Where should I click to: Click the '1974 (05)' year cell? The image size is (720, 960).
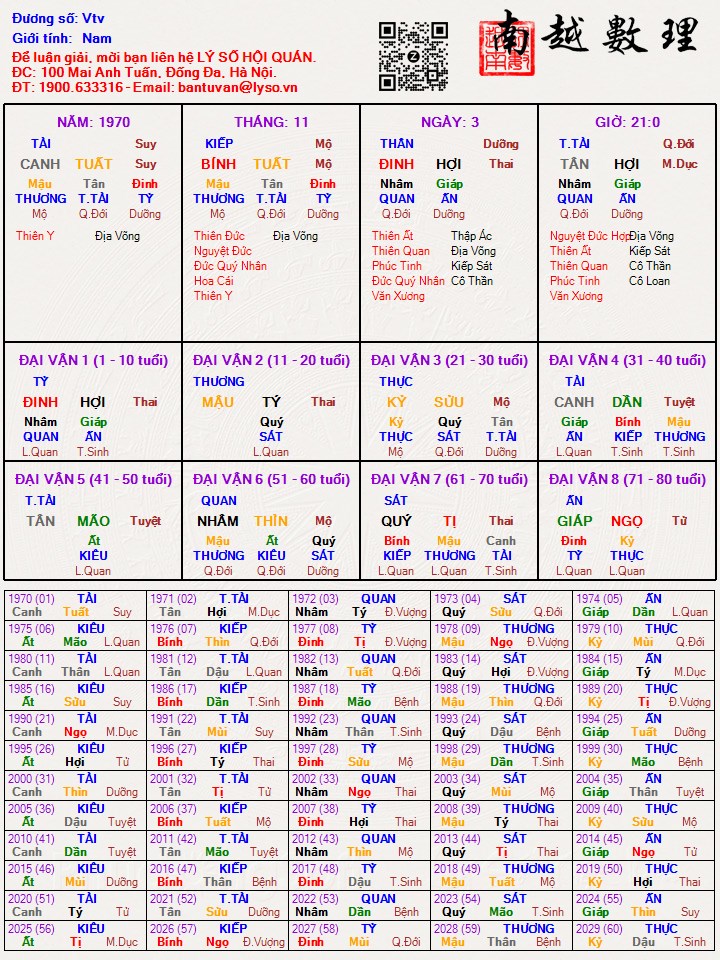click(x=644, y=606)
